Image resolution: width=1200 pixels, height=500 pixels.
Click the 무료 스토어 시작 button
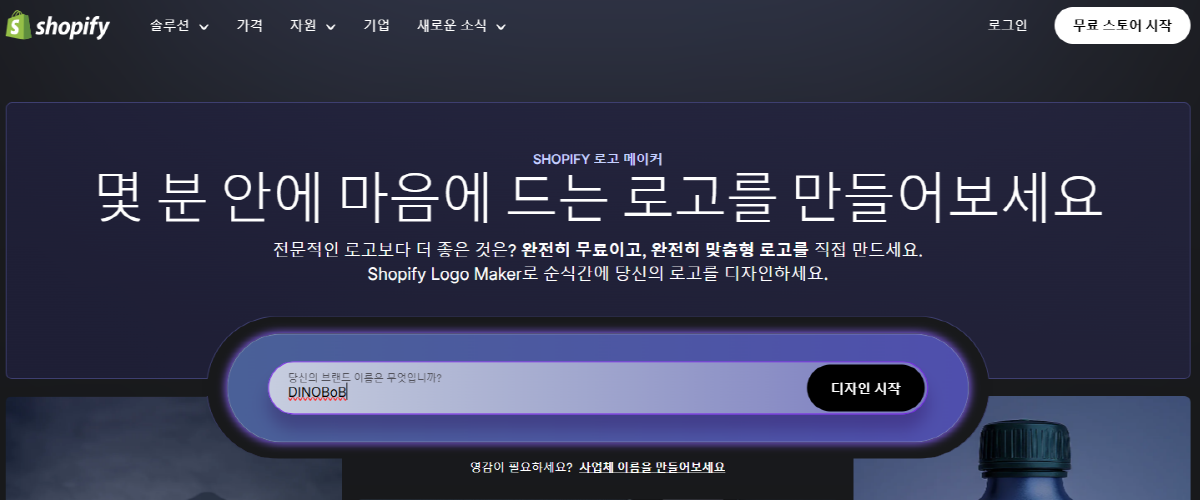tap(1122, 26)
